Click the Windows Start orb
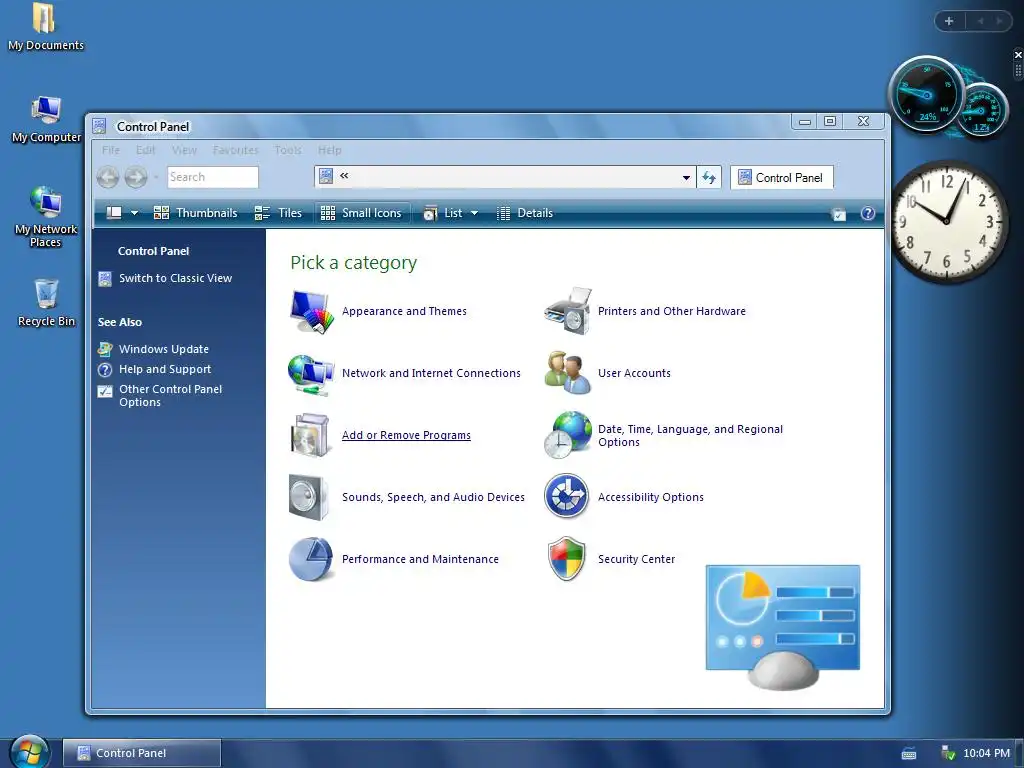1024x768 pixels. (29, 752)
